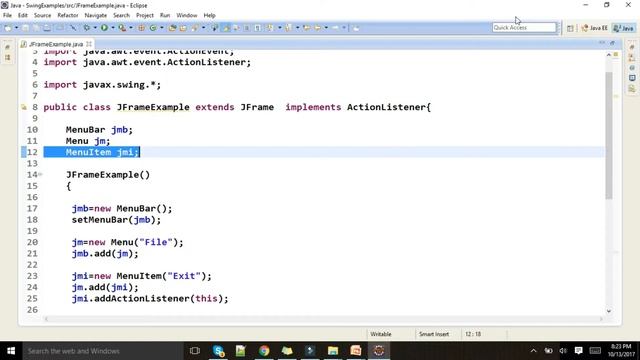Click the Previous Annotation toolbar icon
Viewport: 640px width, 360px height.
(x=288, y=28)
